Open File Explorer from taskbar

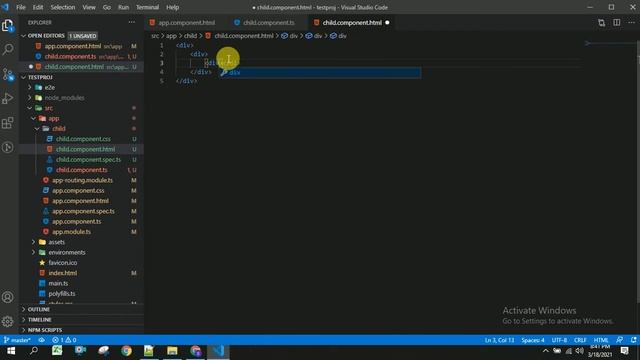[172, 351]
